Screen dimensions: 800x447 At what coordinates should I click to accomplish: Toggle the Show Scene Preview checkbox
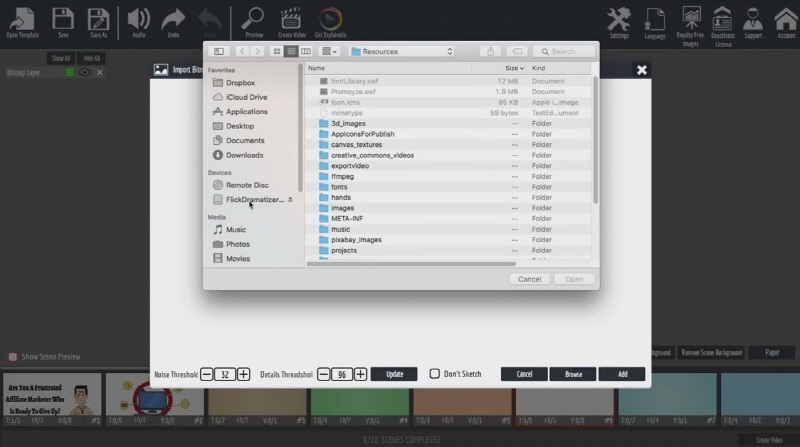tap(13, 357)
